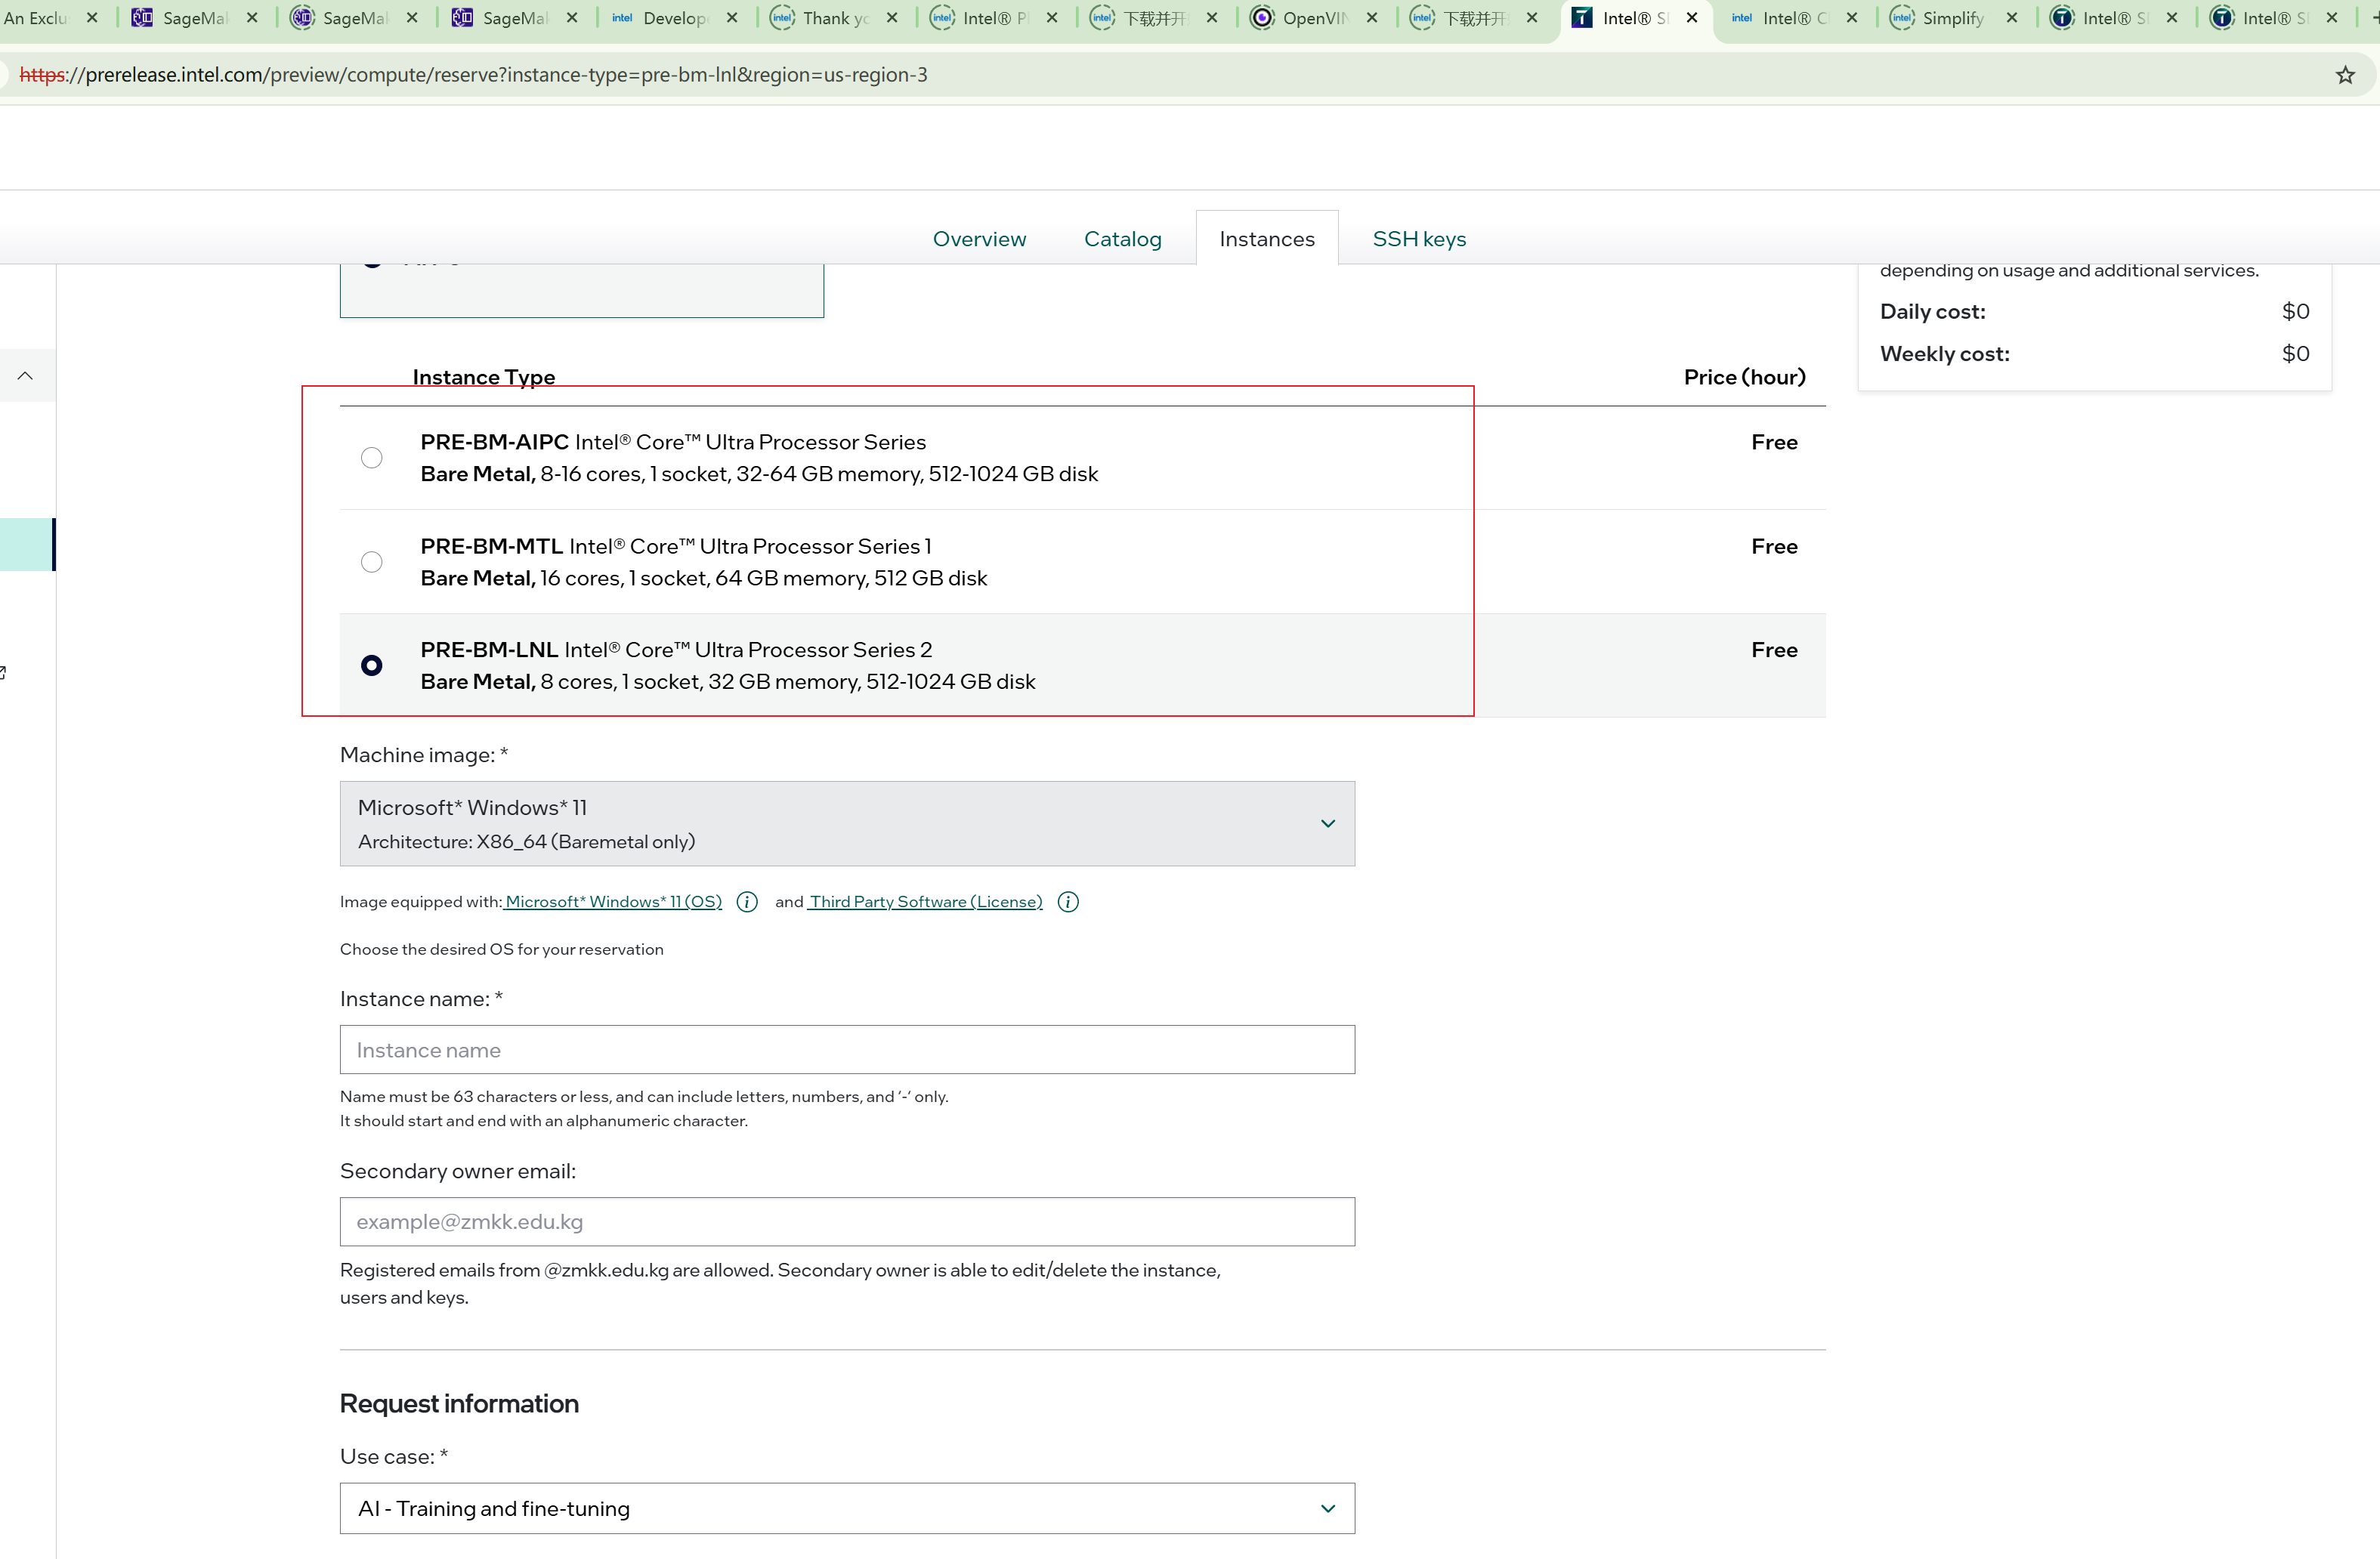Expand the Use case dropdown

(847, 1508)
